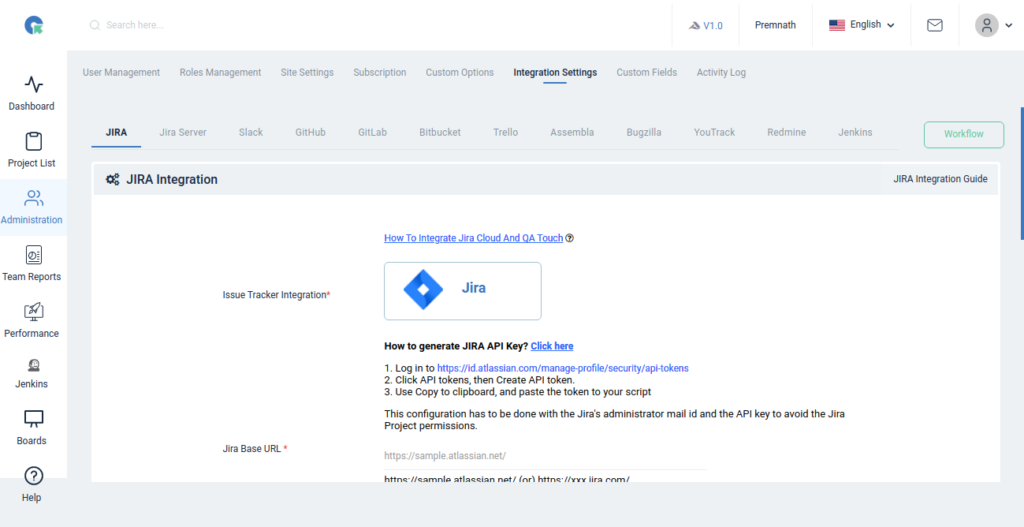The image size is (1024, 527).
Task: Click the help icon beside integration link
Action: pos(570,239)
